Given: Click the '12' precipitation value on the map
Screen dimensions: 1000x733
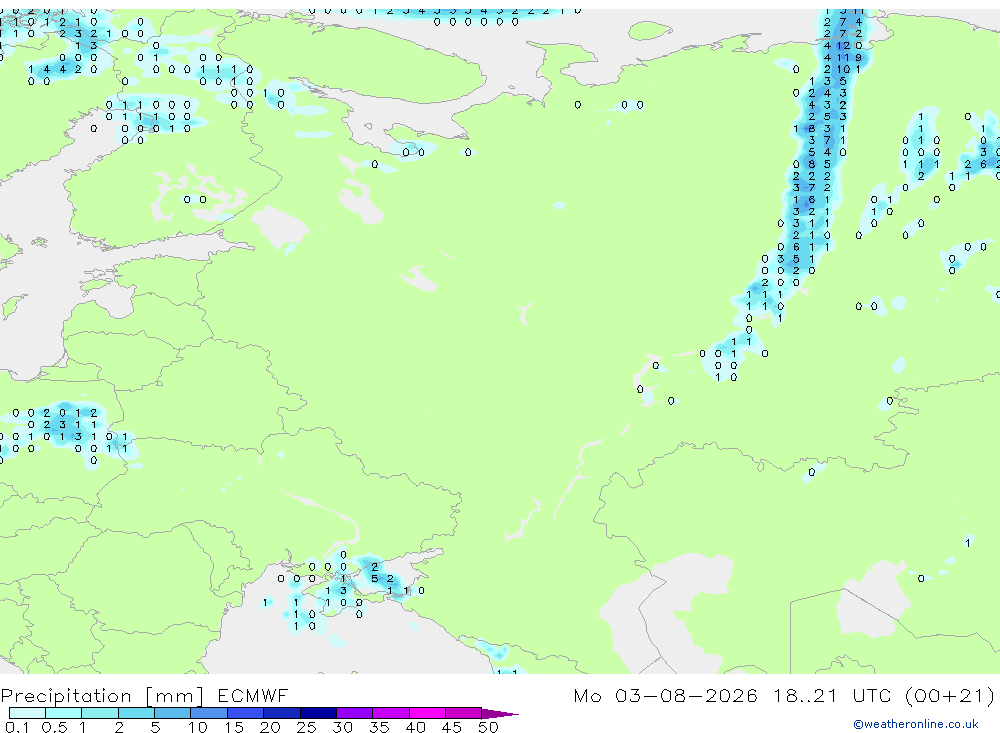Looking at the screenshot, I should click(843, 45).
